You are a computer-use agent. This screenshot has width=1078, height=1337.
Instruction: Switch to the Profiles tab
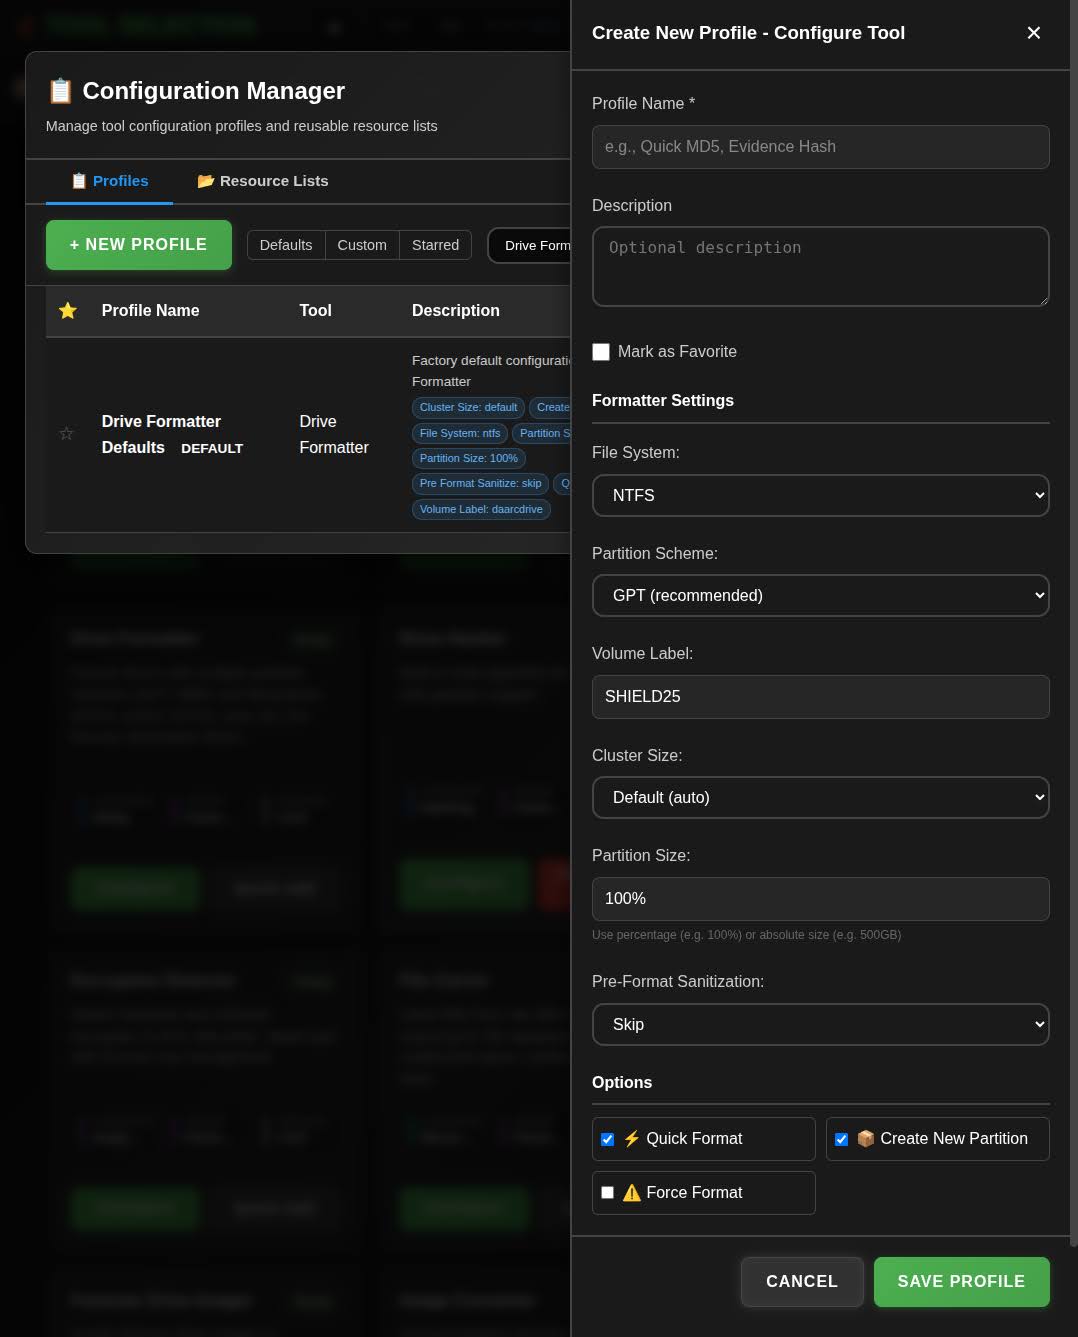[x=109, y=181]
